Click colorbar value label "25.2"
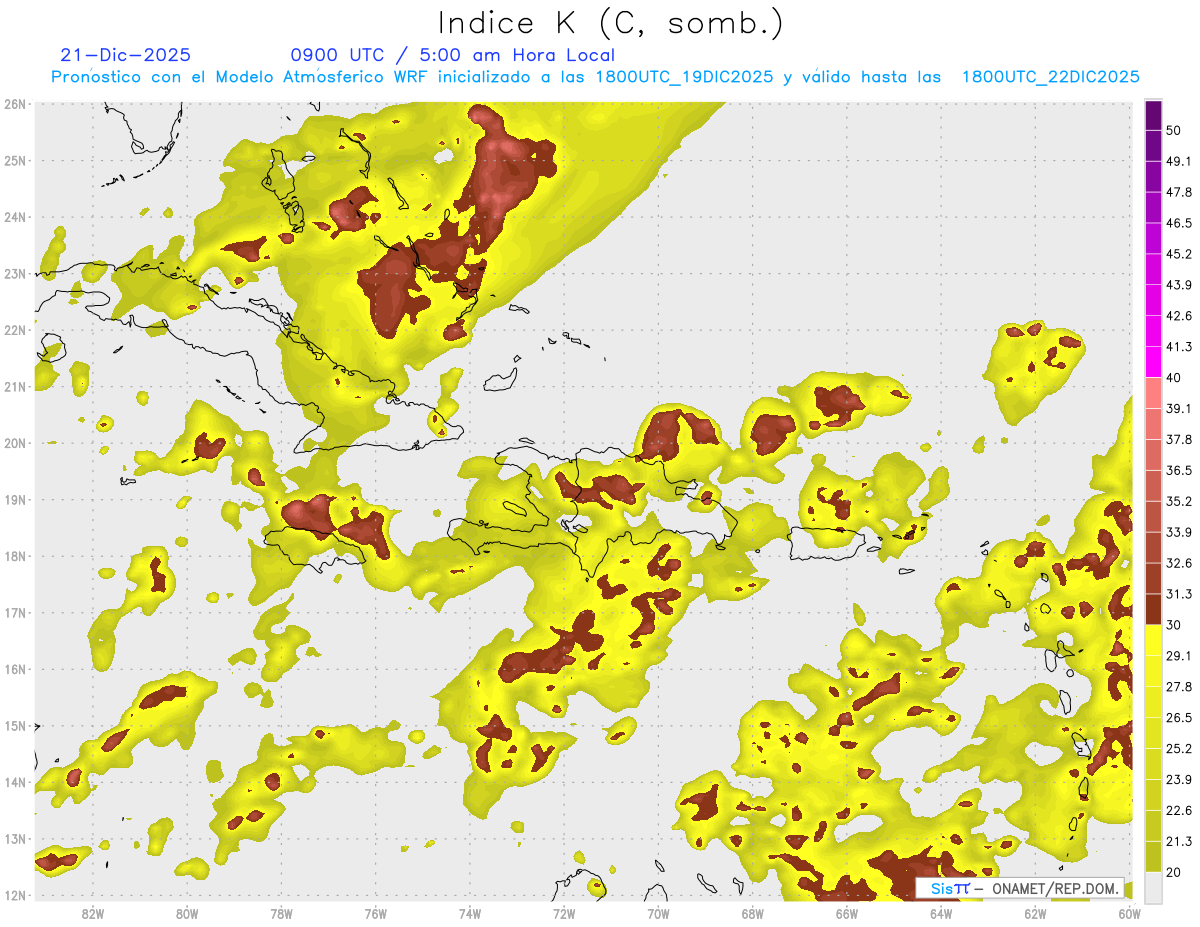This screenshot has width=1200, height=927. point(1179,749)
